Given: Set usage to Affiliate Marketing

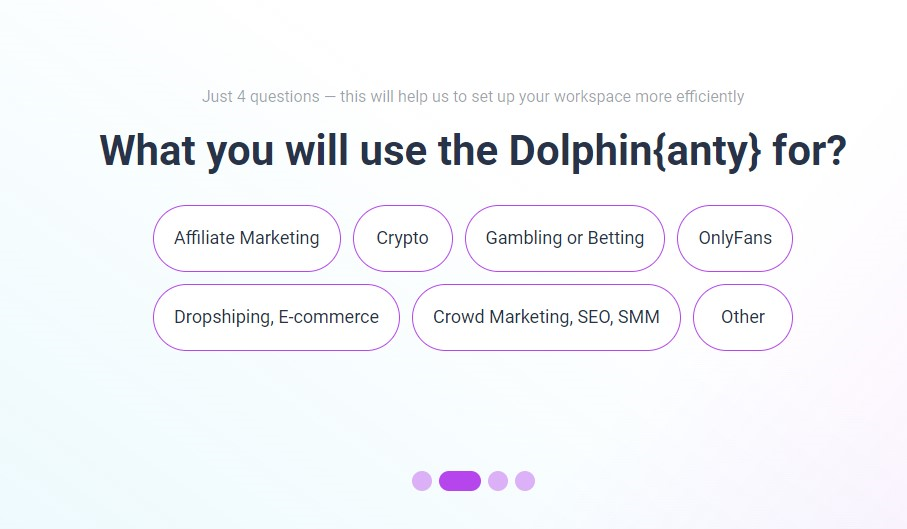Looking at the screenshot, I should click(246, 238).
